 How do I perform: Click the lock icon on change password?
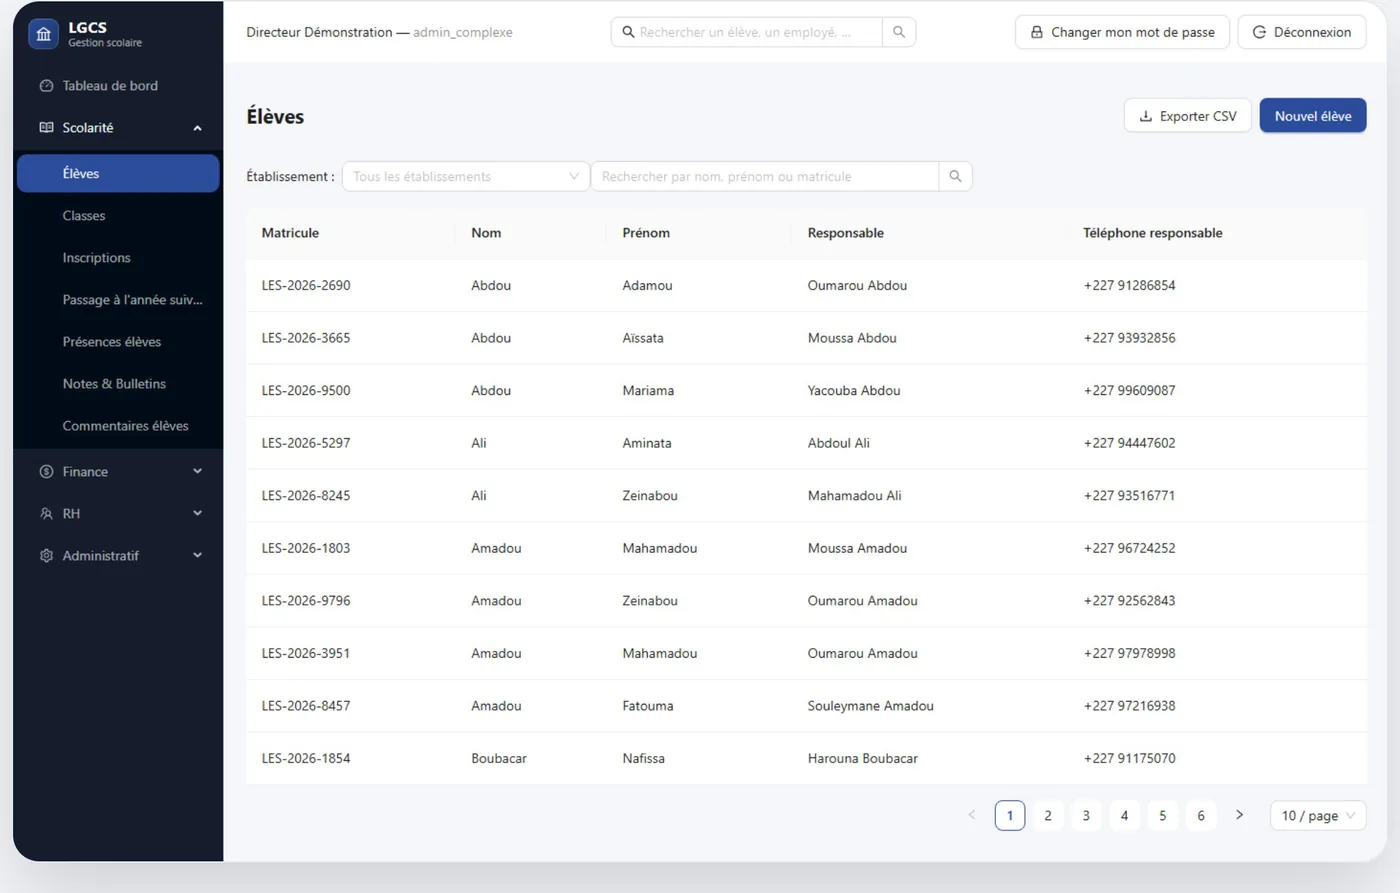(x=1037, y=32)
